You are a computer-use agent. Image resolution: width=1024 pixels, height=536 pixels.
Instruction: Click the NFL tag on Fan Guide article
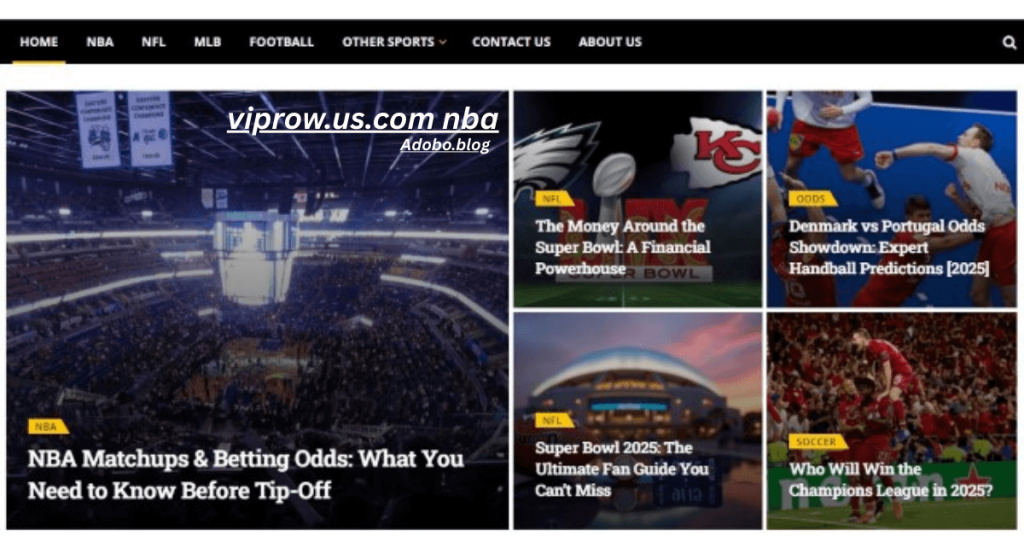click(x=553, y=420)
